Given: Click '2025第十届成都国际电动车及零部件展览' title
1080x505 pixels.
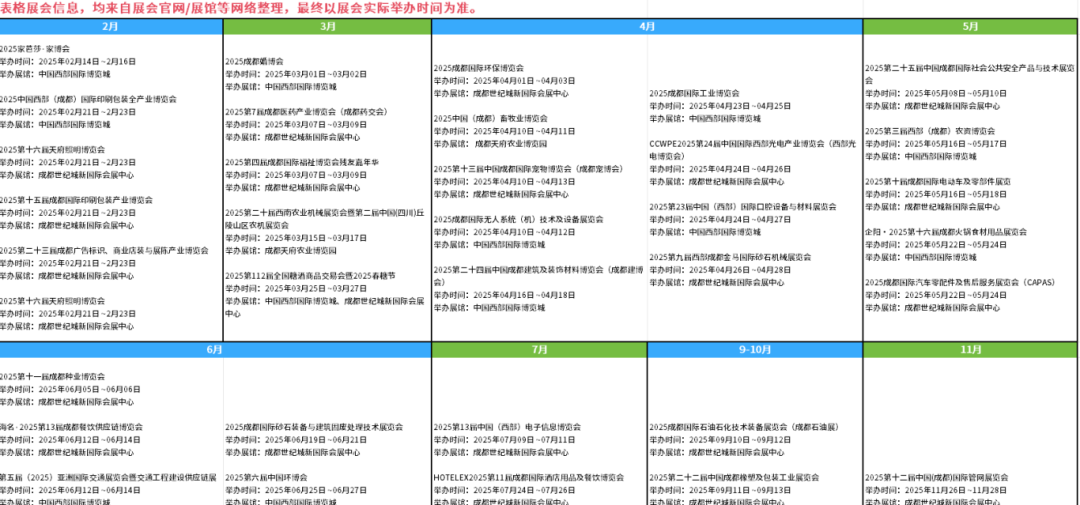Looking at the screenshot, I should click(938, 182).
